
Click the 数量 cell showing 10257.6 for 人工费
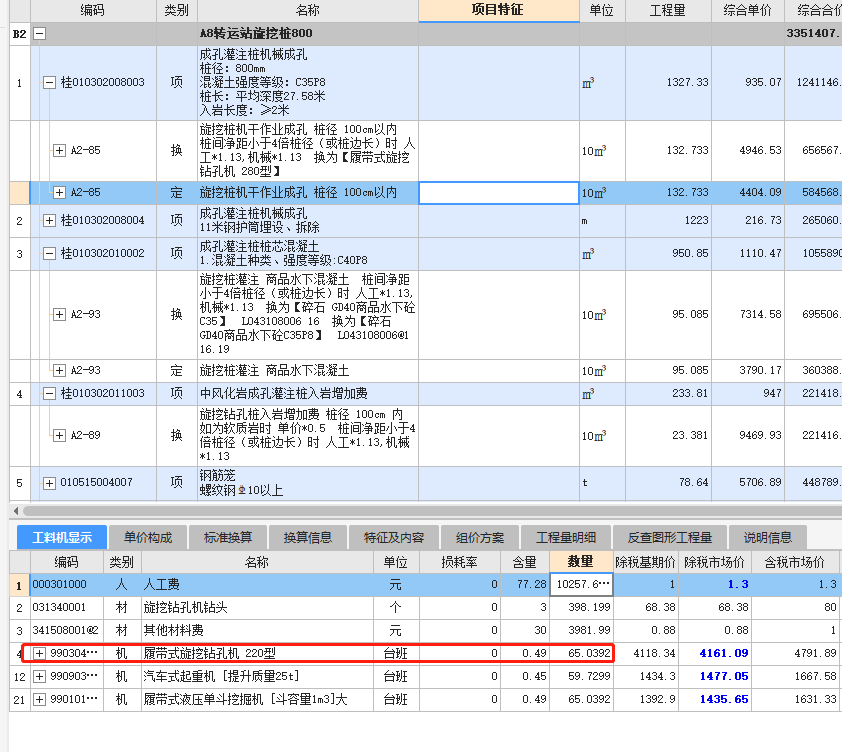coord(582,584)
